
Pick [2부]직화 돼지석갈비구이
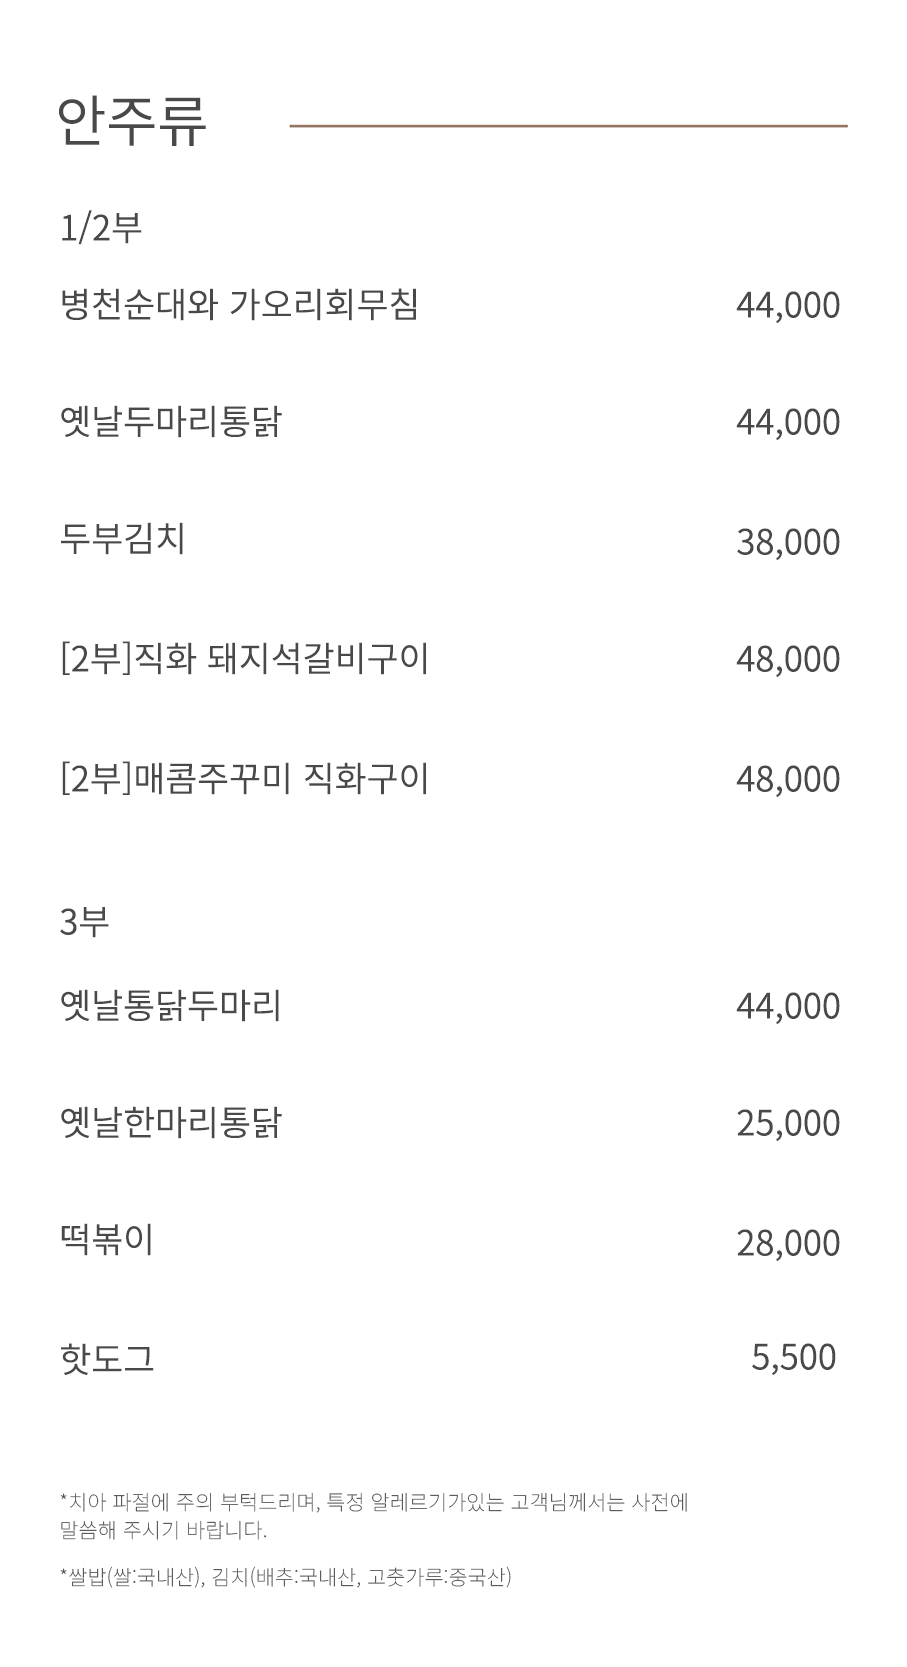pyautogui.click(x=244, y=658)
